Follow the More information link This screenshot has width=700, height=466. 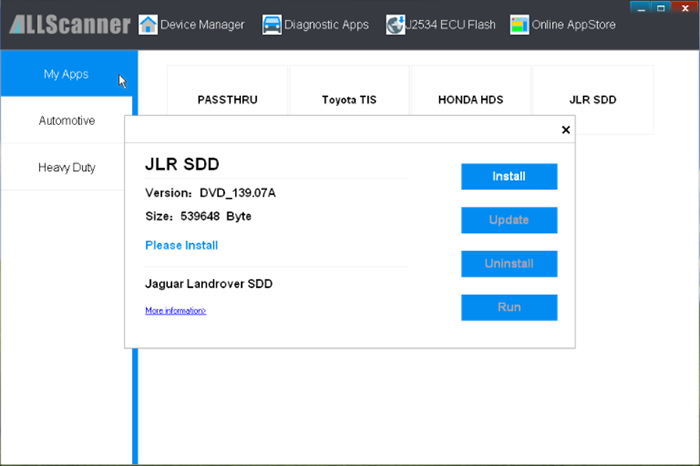point(175,311)
